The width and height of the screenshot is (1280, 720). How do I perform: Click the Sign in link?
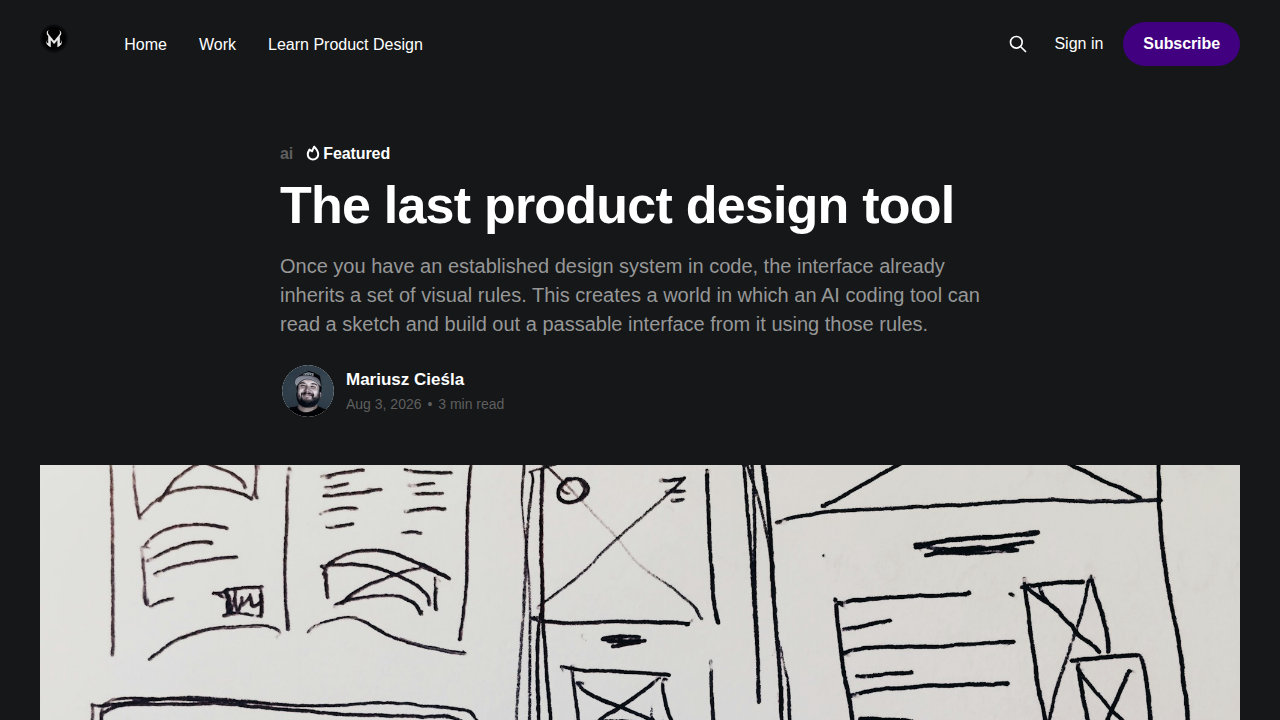coord(1078,43)
